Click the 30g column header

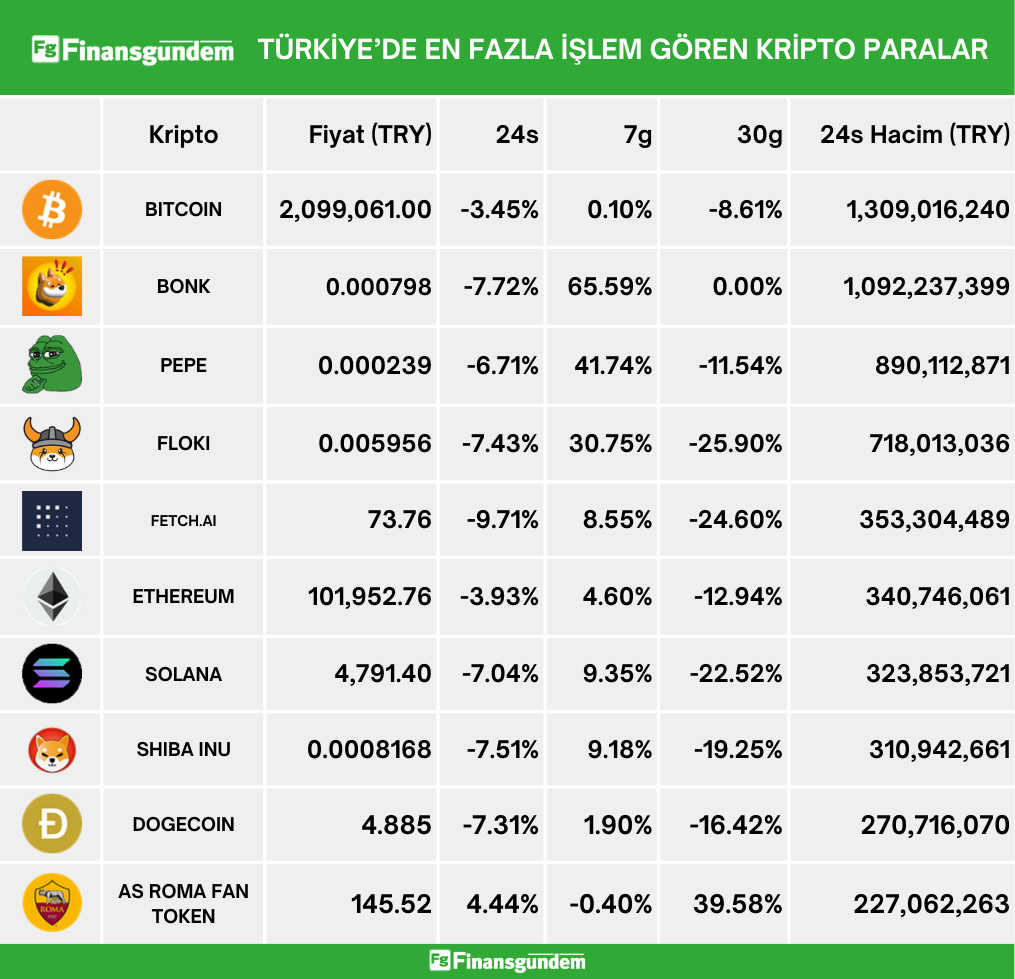click(759, 135)
